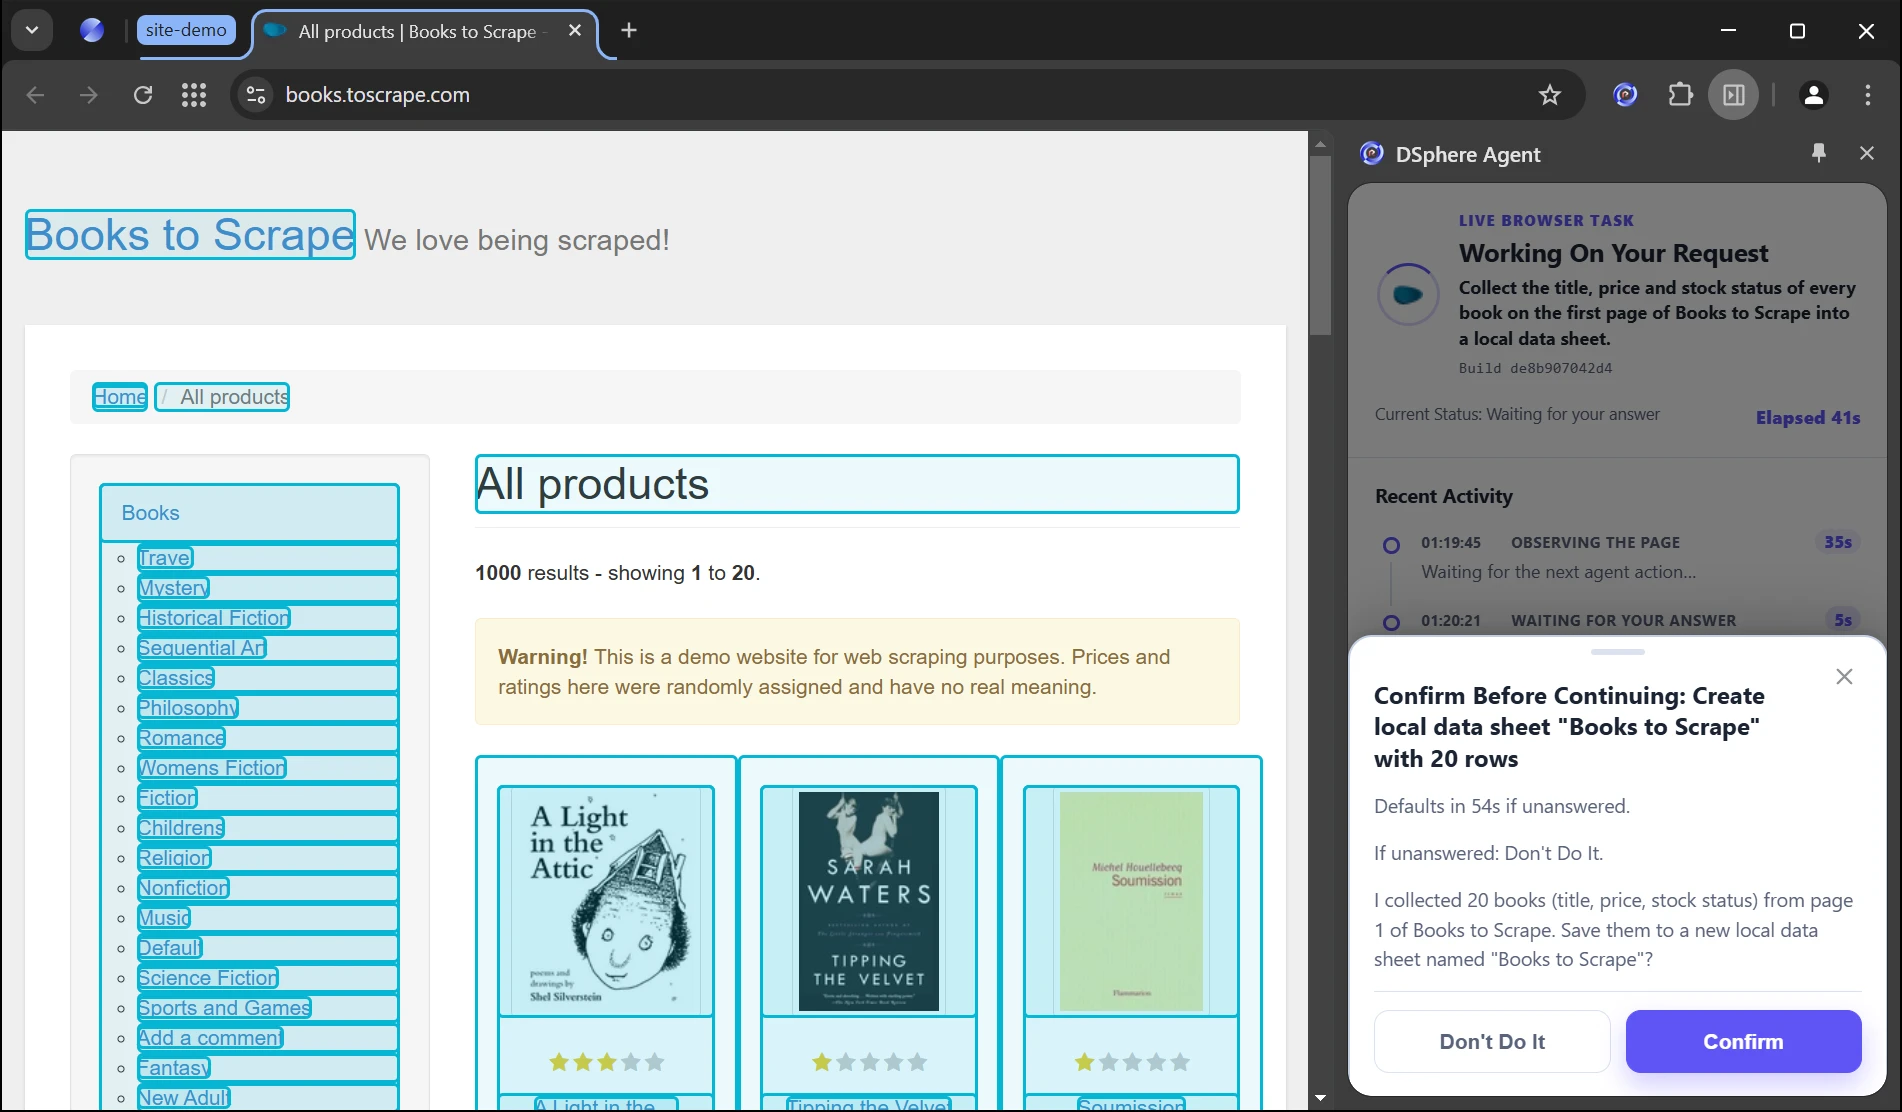1902x1112 pixels.
Task: Click the Tipping the Velvet cover thumbnail
Action: click(869, 901)
